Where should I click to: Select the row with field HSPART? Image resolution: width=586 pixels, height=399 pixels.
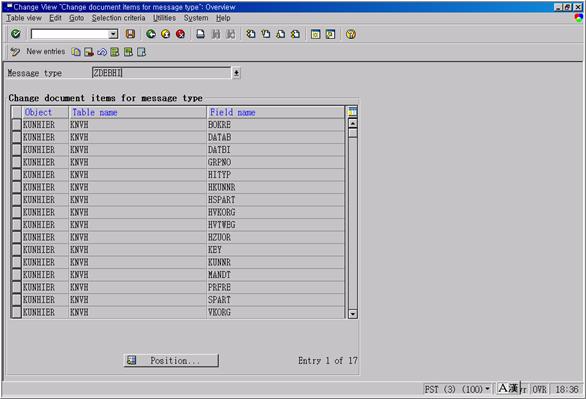pyautogui.click(x=16, y=200)
